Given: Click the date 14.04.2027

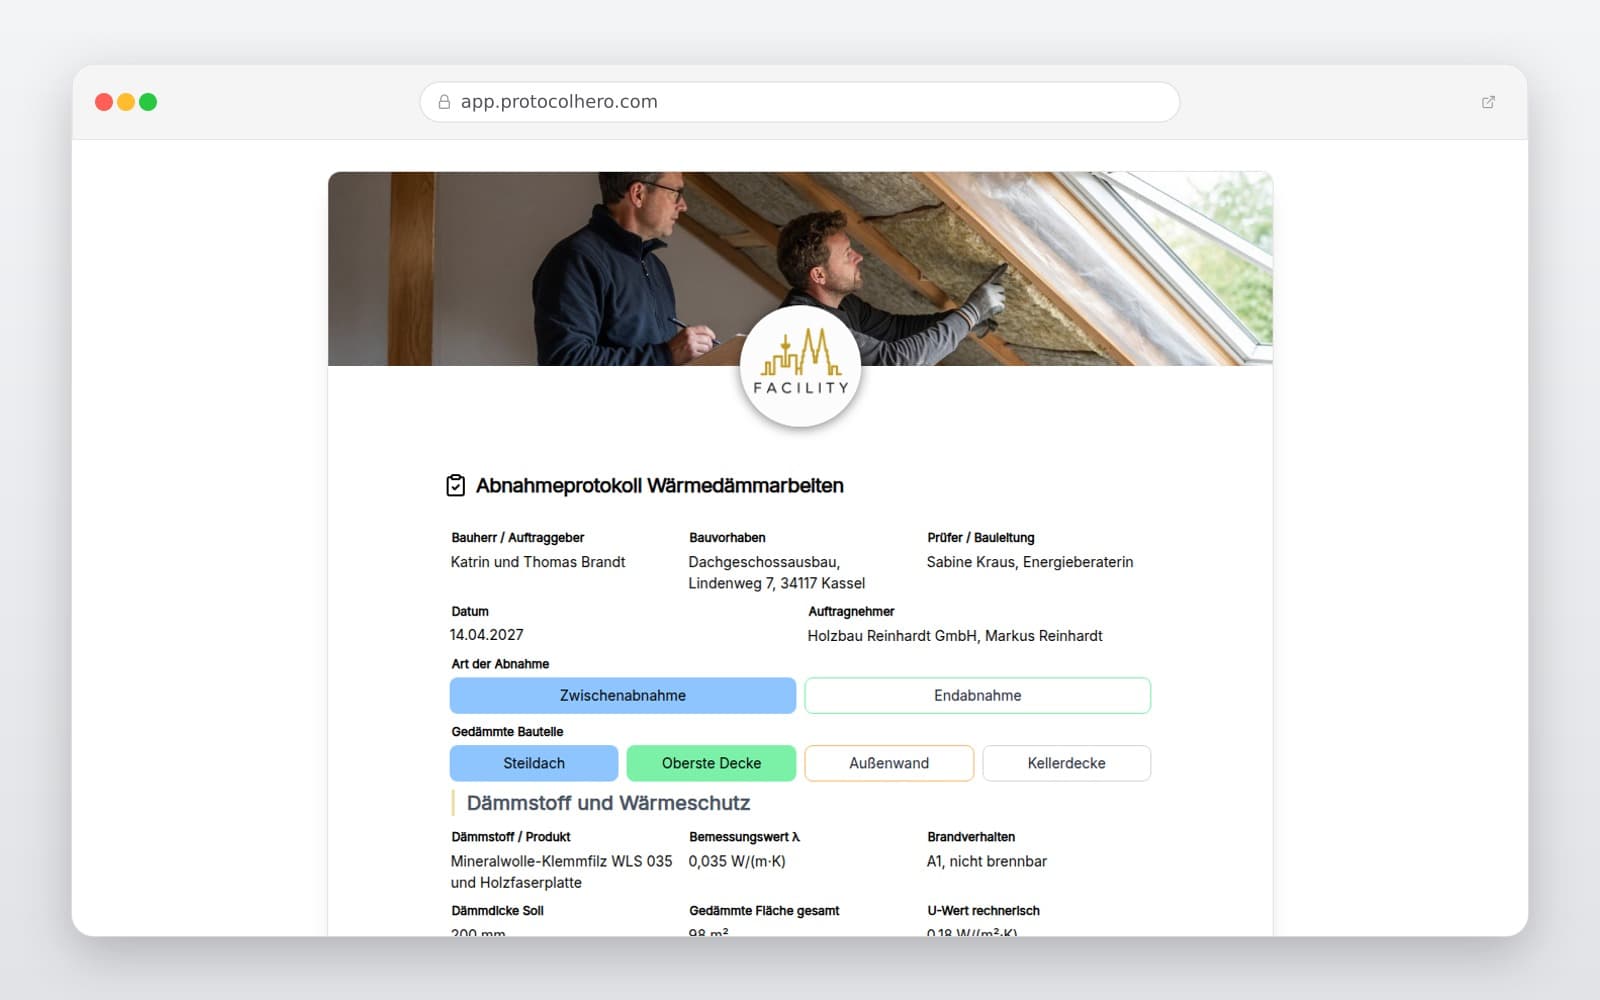Looking at the screenshot, I should click(x=487, y=635).
